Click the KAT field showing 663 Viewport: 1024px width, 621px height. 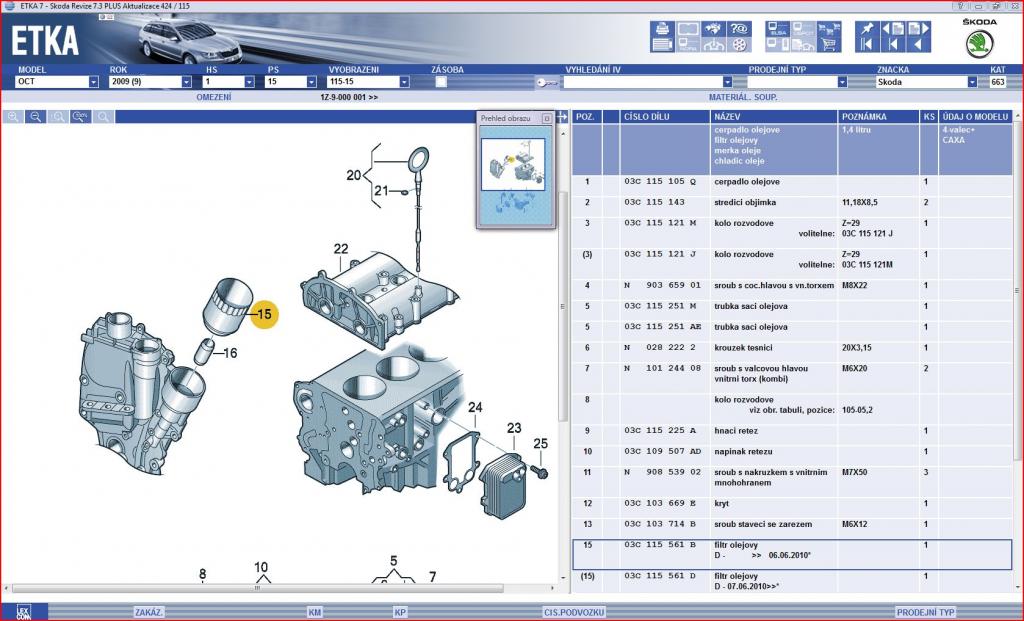[998, 82]
